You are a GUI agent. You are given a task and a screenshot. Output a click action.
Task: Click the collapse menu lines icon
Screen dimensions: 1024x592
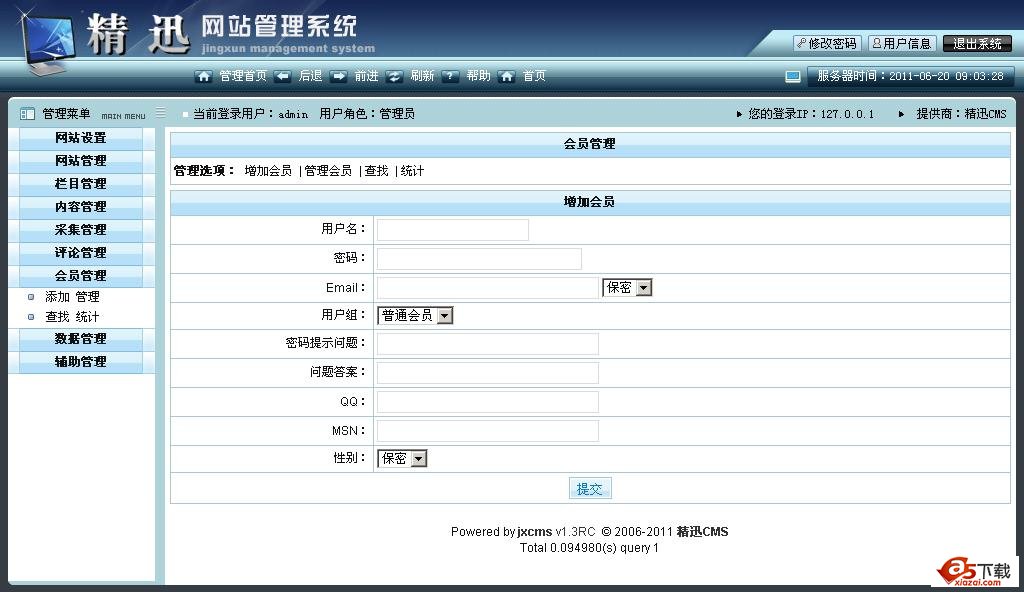161,112
